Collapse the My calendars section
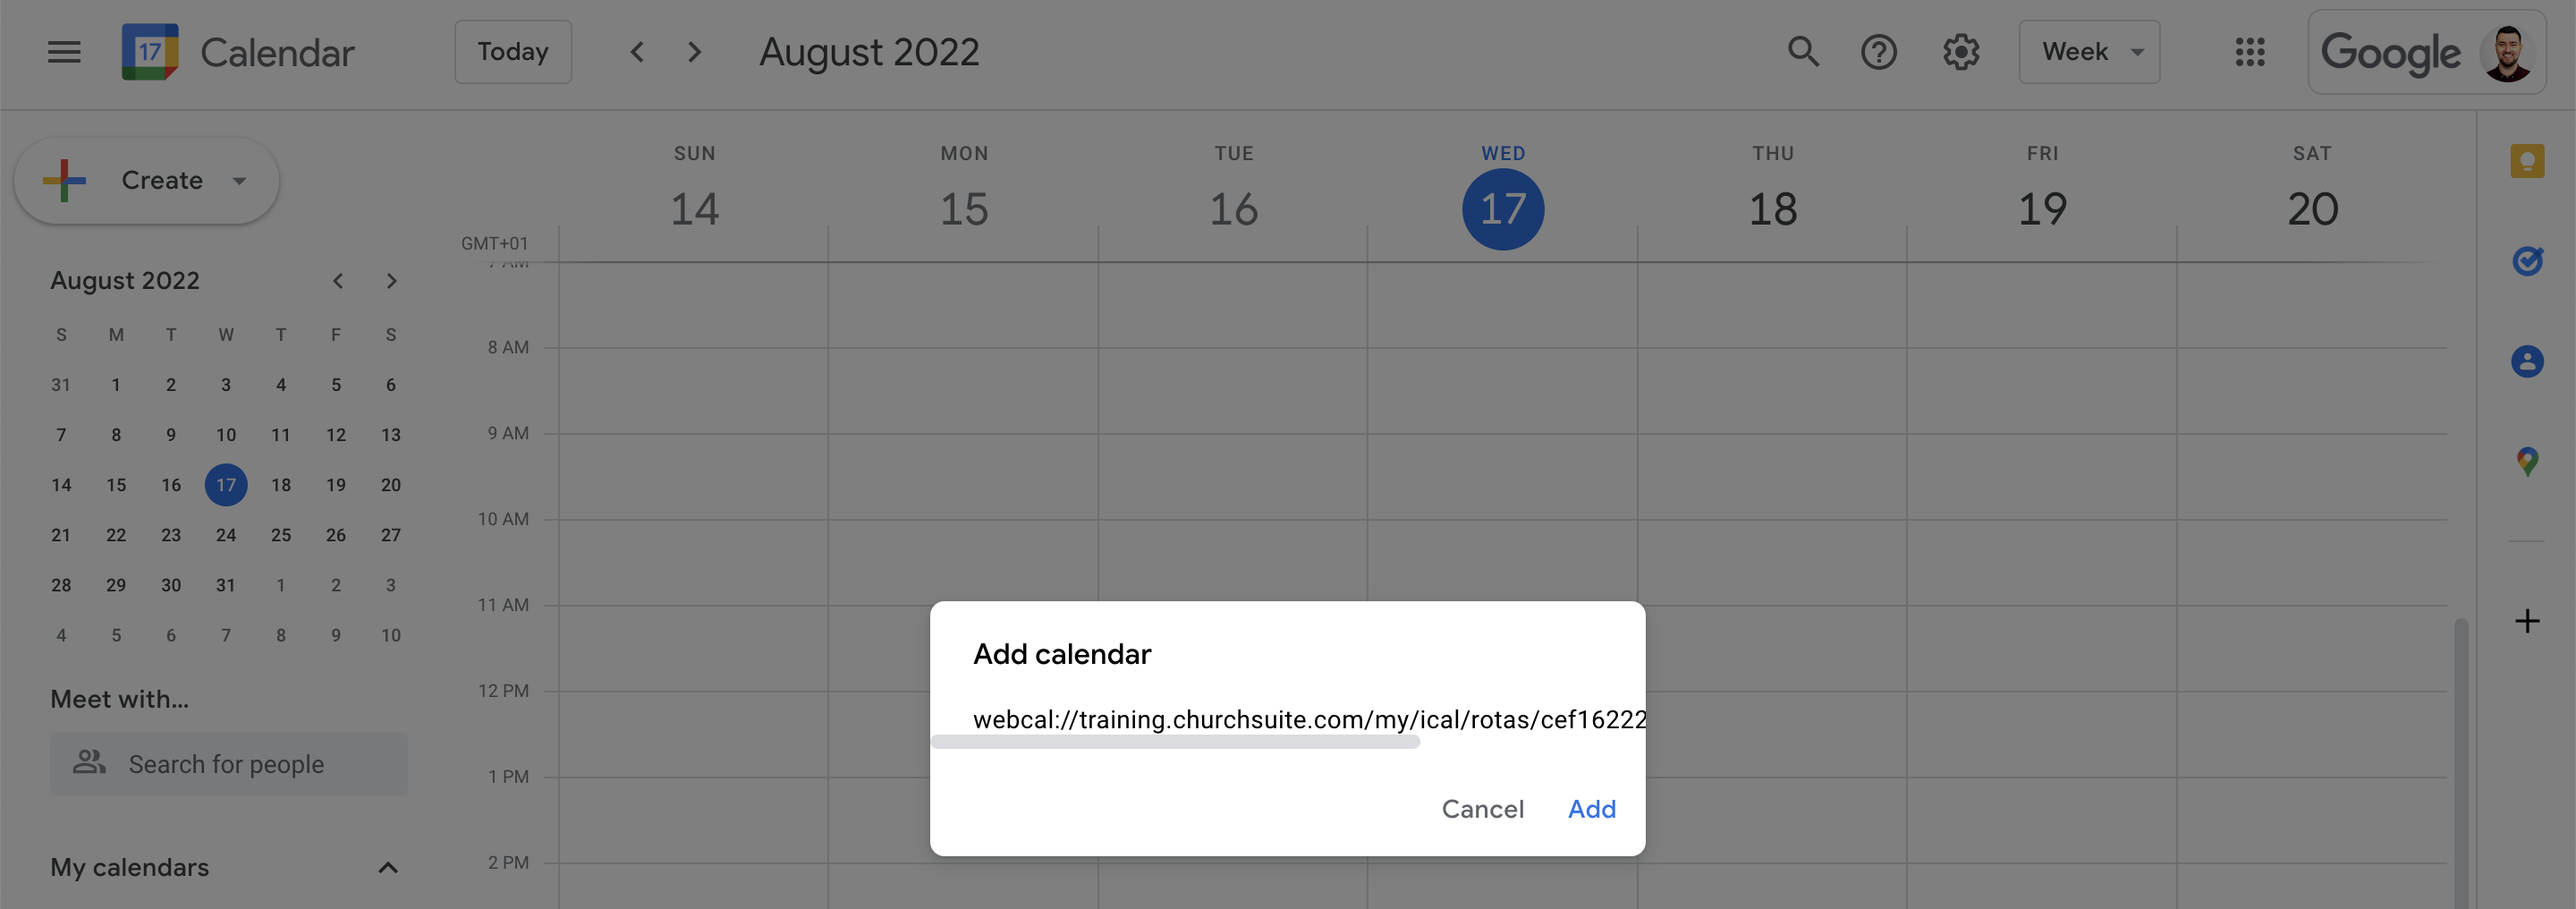The height and width of the screenshot is (909, 2576). point(388,867)
